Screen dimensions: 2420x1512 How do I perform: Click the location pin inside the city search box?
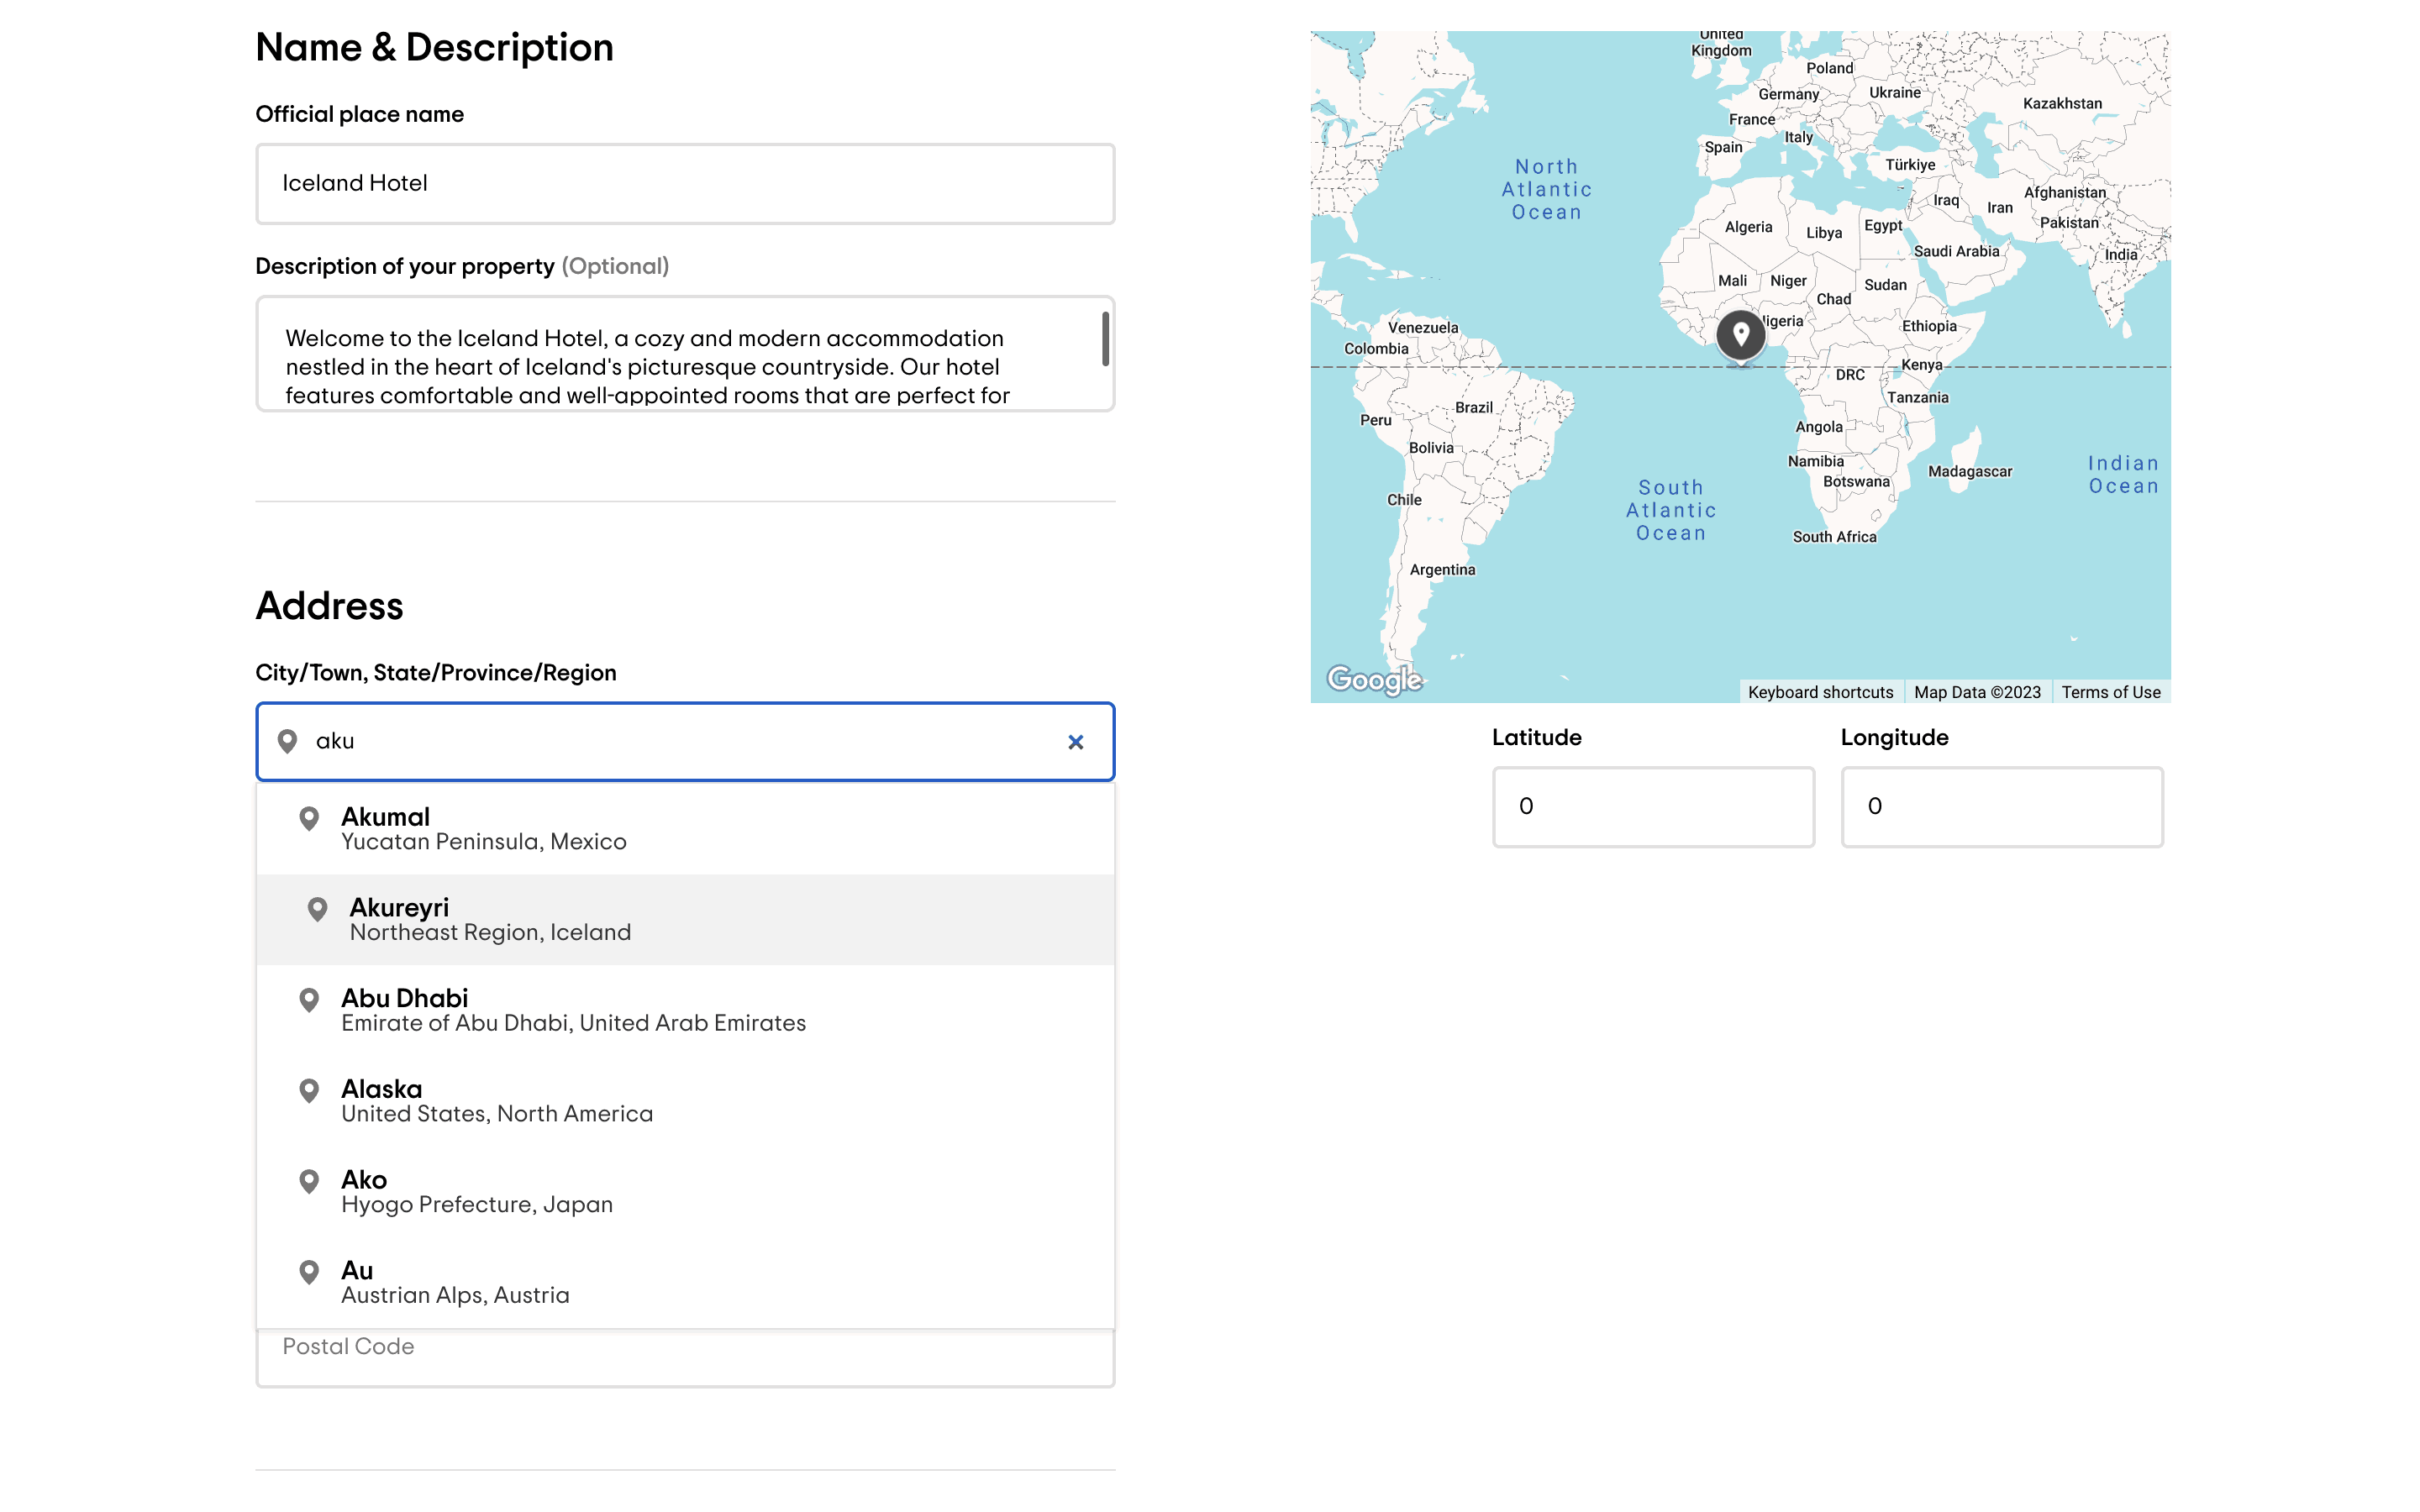pyautogui.click(x=288, y=741)
